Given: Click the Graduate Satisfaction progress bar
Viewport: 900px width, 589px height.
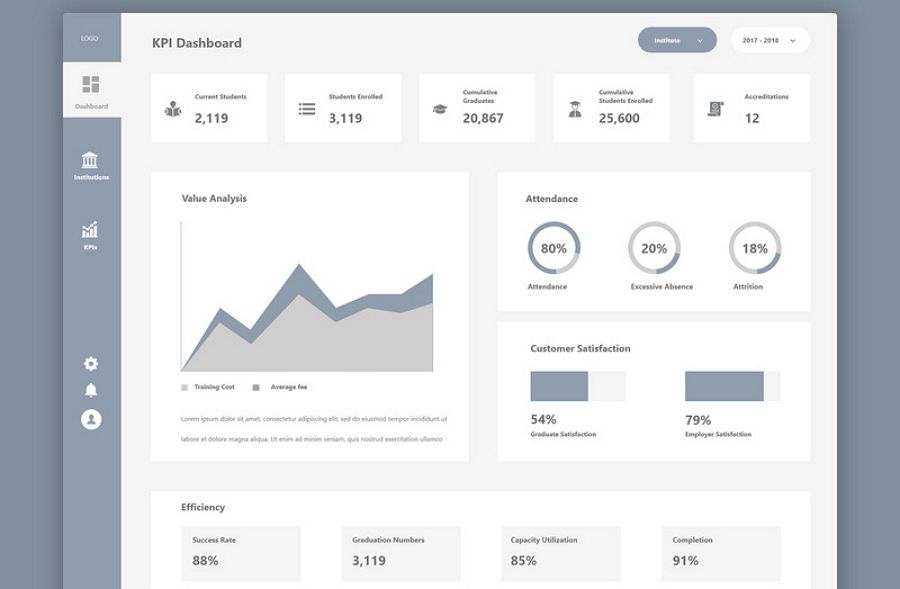Looking at the screenshot, I should pos(577,386).
